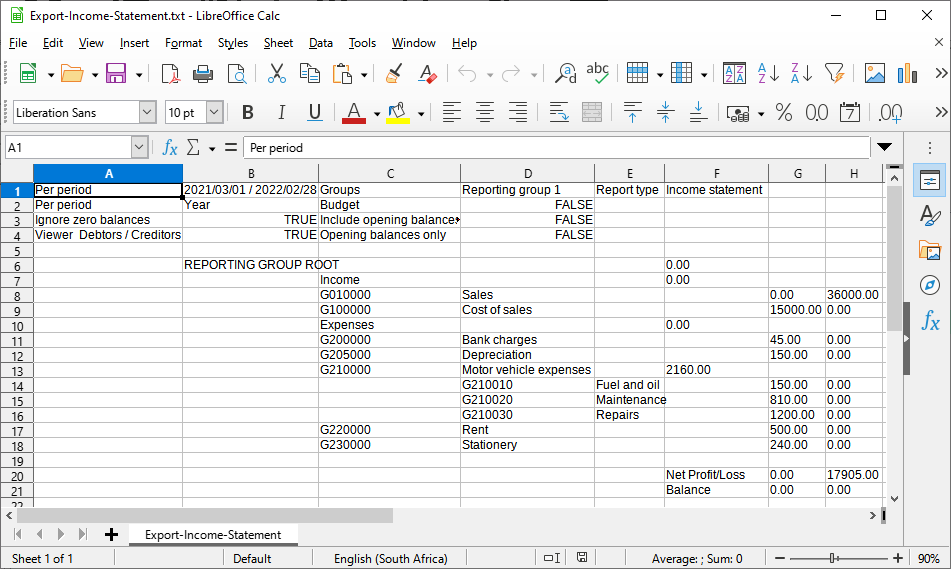Viewport: 951px width, 569px height.
Task: Click the Function Wizard fx icon
Action: tap(170, 148)
